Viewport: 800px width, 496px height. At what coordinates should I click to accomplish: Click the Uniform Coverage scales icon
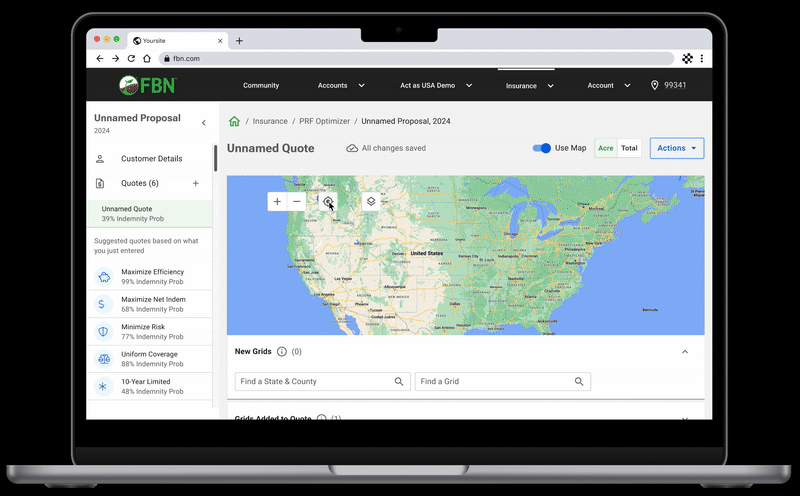(x=104, y=359)
